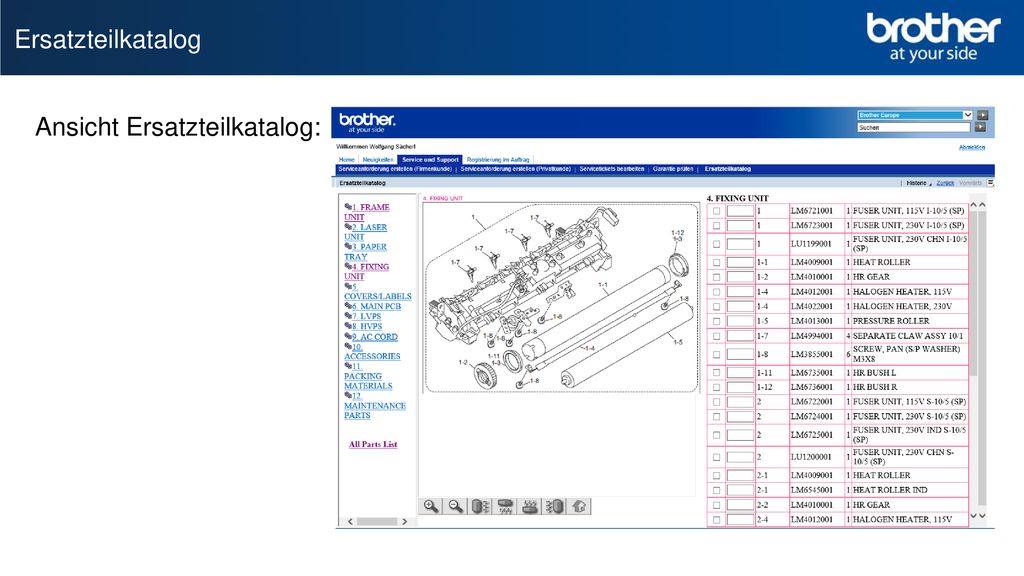Open Garantie prüfen submenu item
Screen dimensions: 1024x576
(673, 169)
